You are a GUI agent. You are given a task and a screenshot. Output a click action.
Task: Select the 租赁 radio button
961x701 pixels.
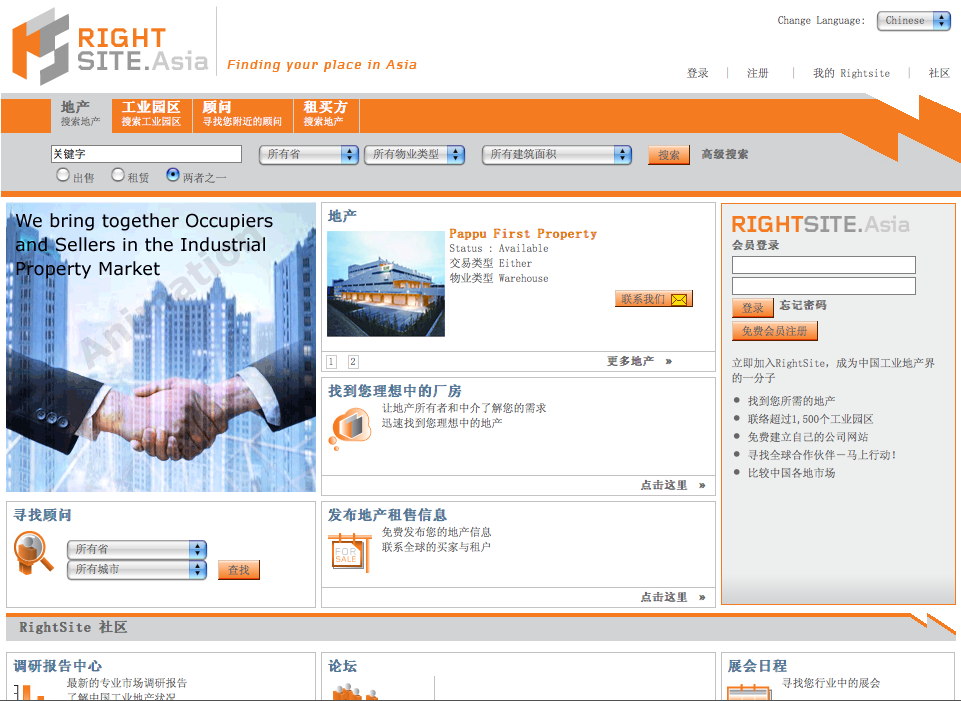[118, 176]
